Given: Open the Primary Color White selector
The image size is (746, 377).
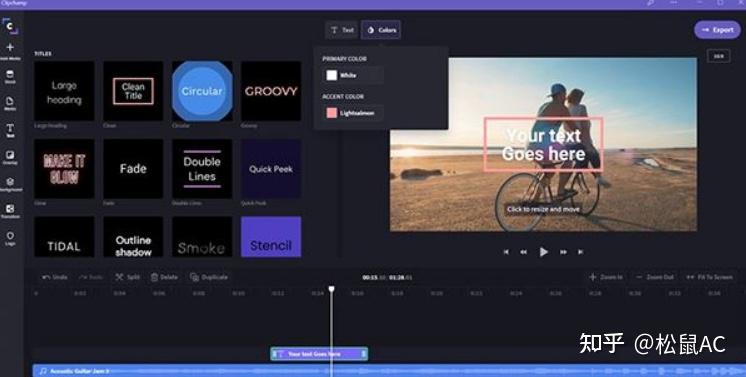Looking at the screenshot, I should coord(353,75).
